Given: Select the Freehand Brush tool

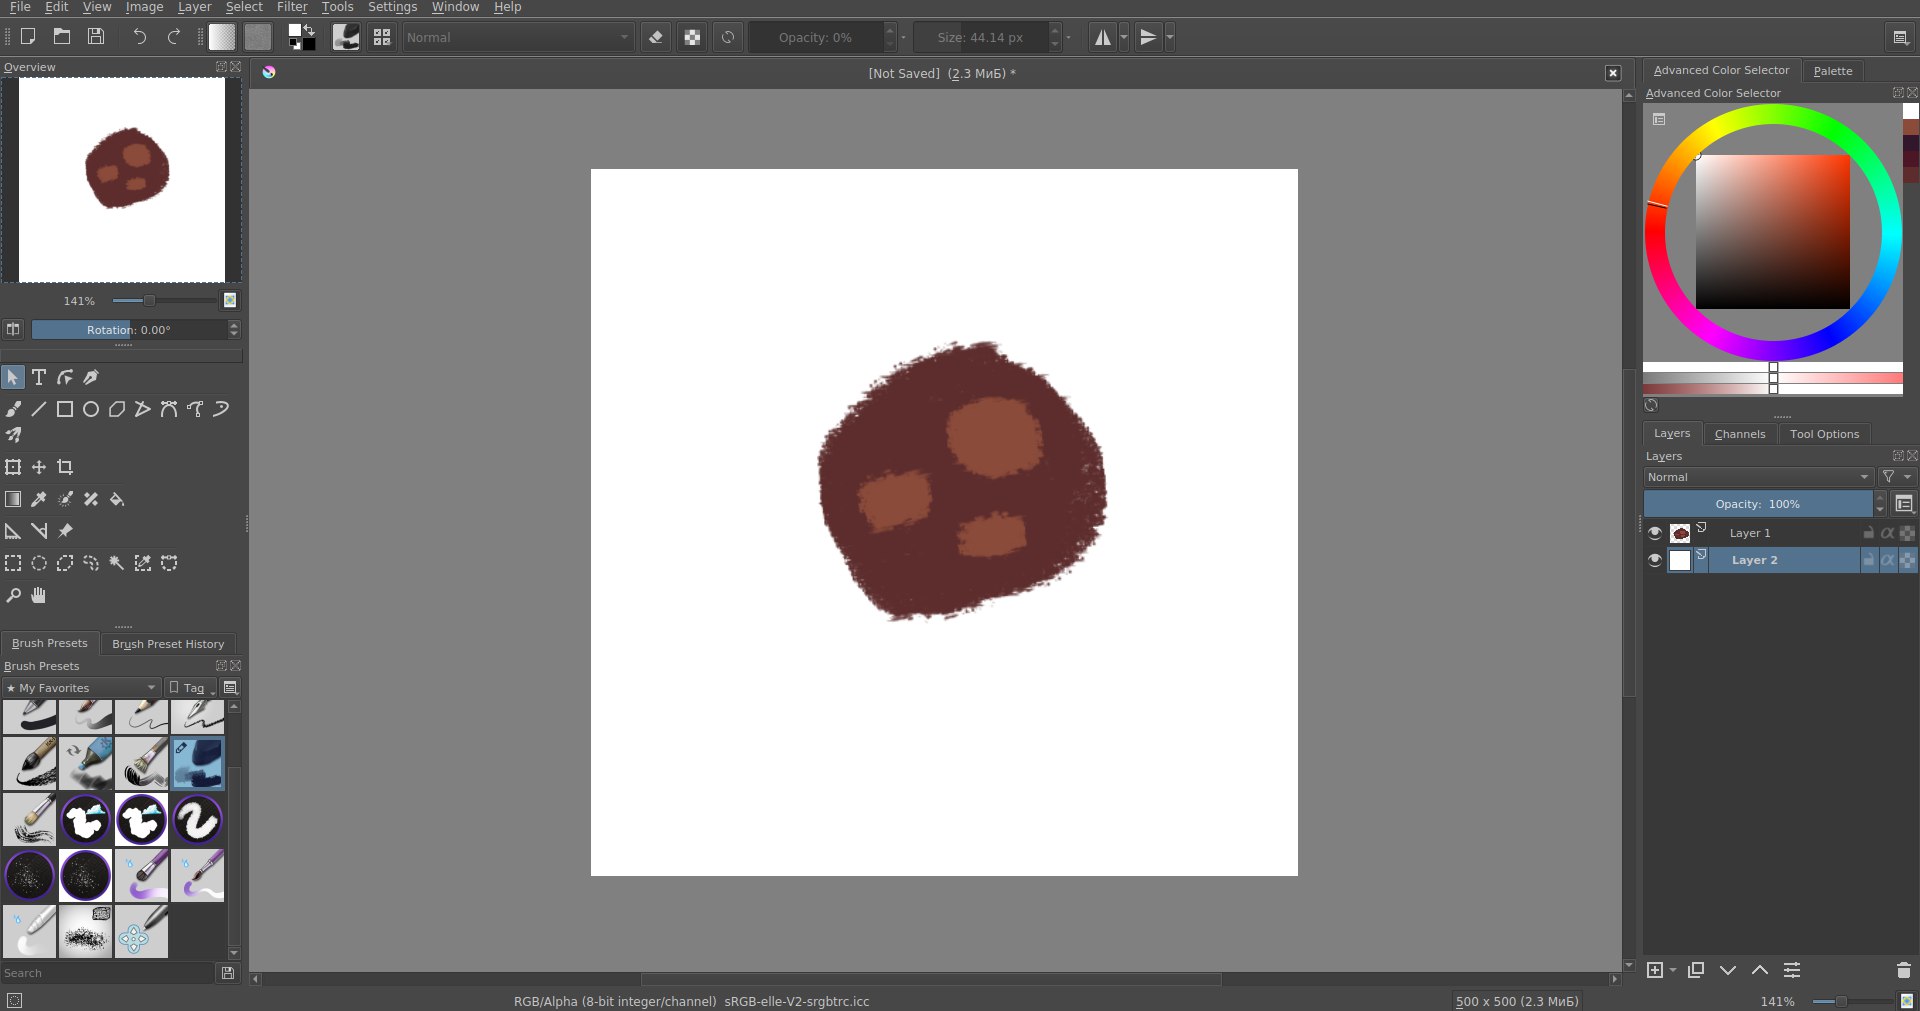Looking at the screenshot, I should 13,409.
